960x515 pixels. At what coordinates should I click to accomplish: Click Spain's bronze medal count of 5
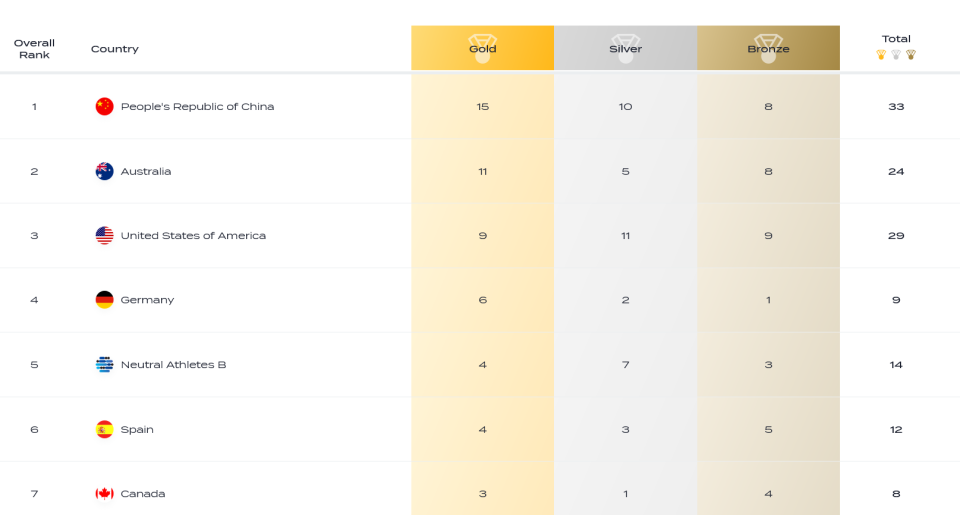coord(768,430)
